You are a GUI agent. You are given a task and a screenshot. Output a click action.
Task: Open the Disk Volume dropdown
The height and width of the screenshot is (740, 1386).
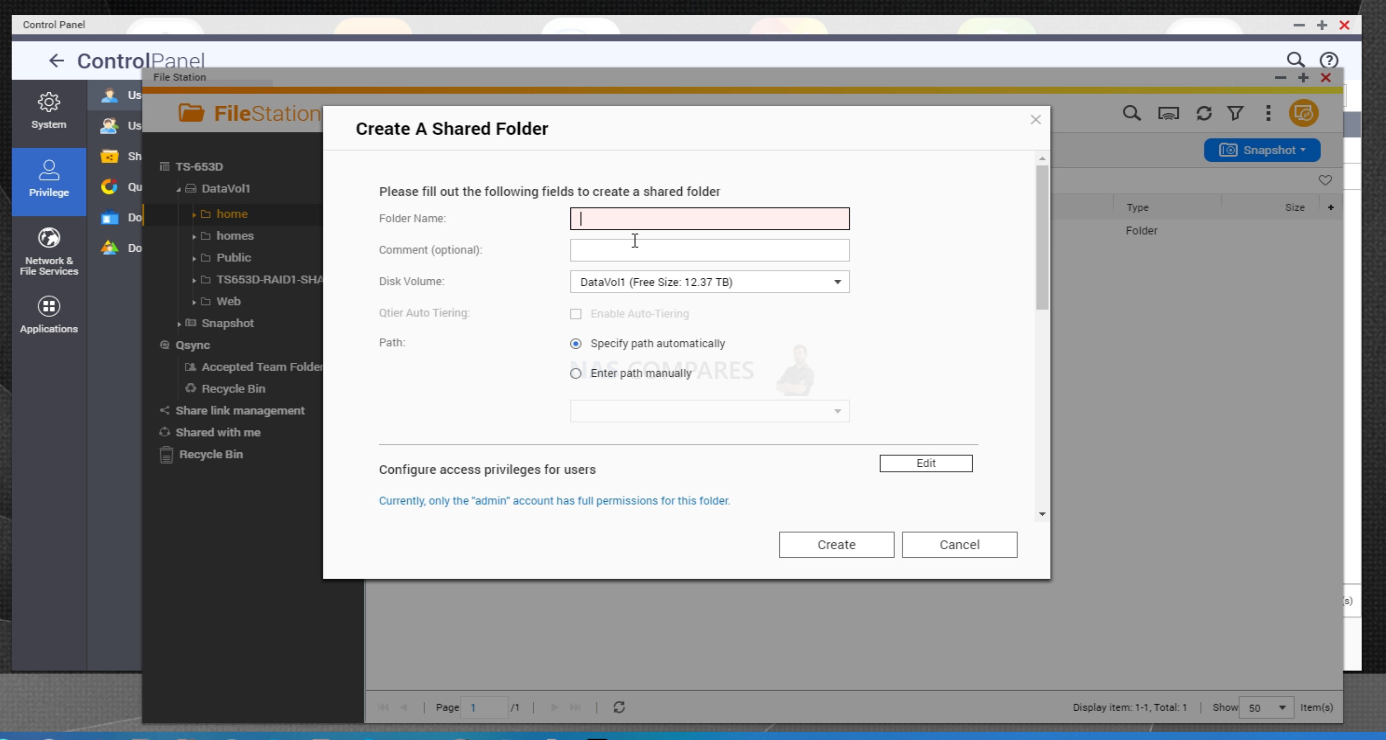click(x=710, y=282)
